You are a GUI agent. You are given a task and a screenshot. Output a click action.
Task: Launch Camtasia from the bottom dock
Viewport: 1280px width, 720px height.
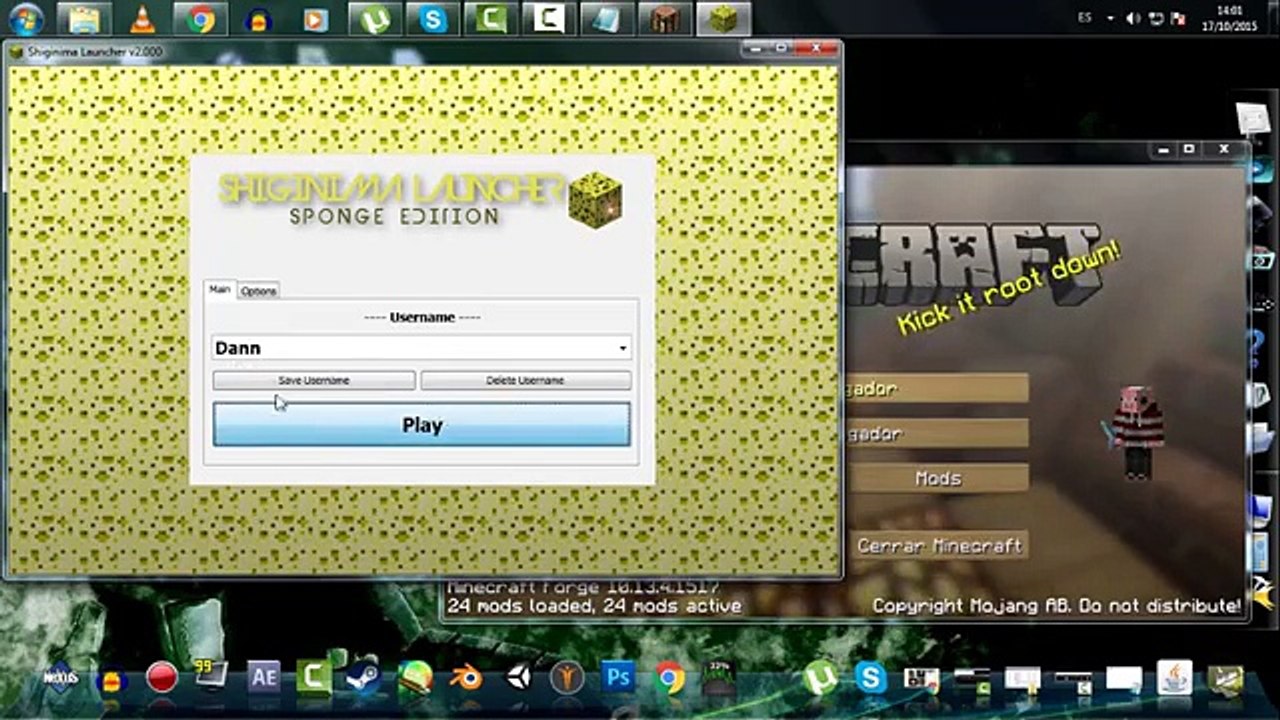click(314, 677)
